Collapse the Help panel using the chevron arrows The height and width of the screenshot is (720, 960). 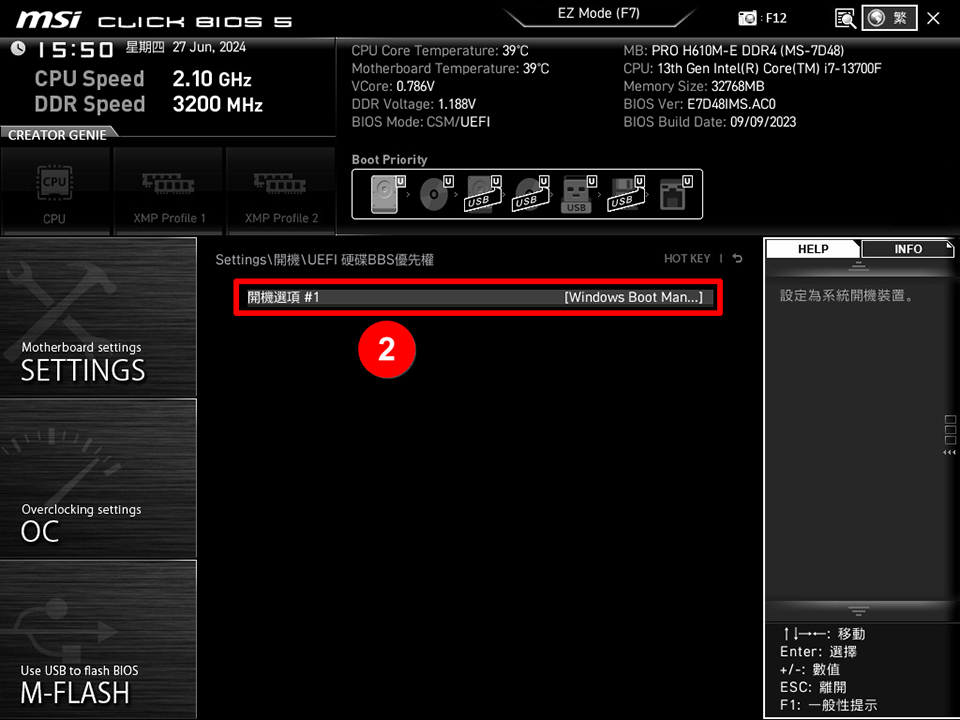(948, 452)
